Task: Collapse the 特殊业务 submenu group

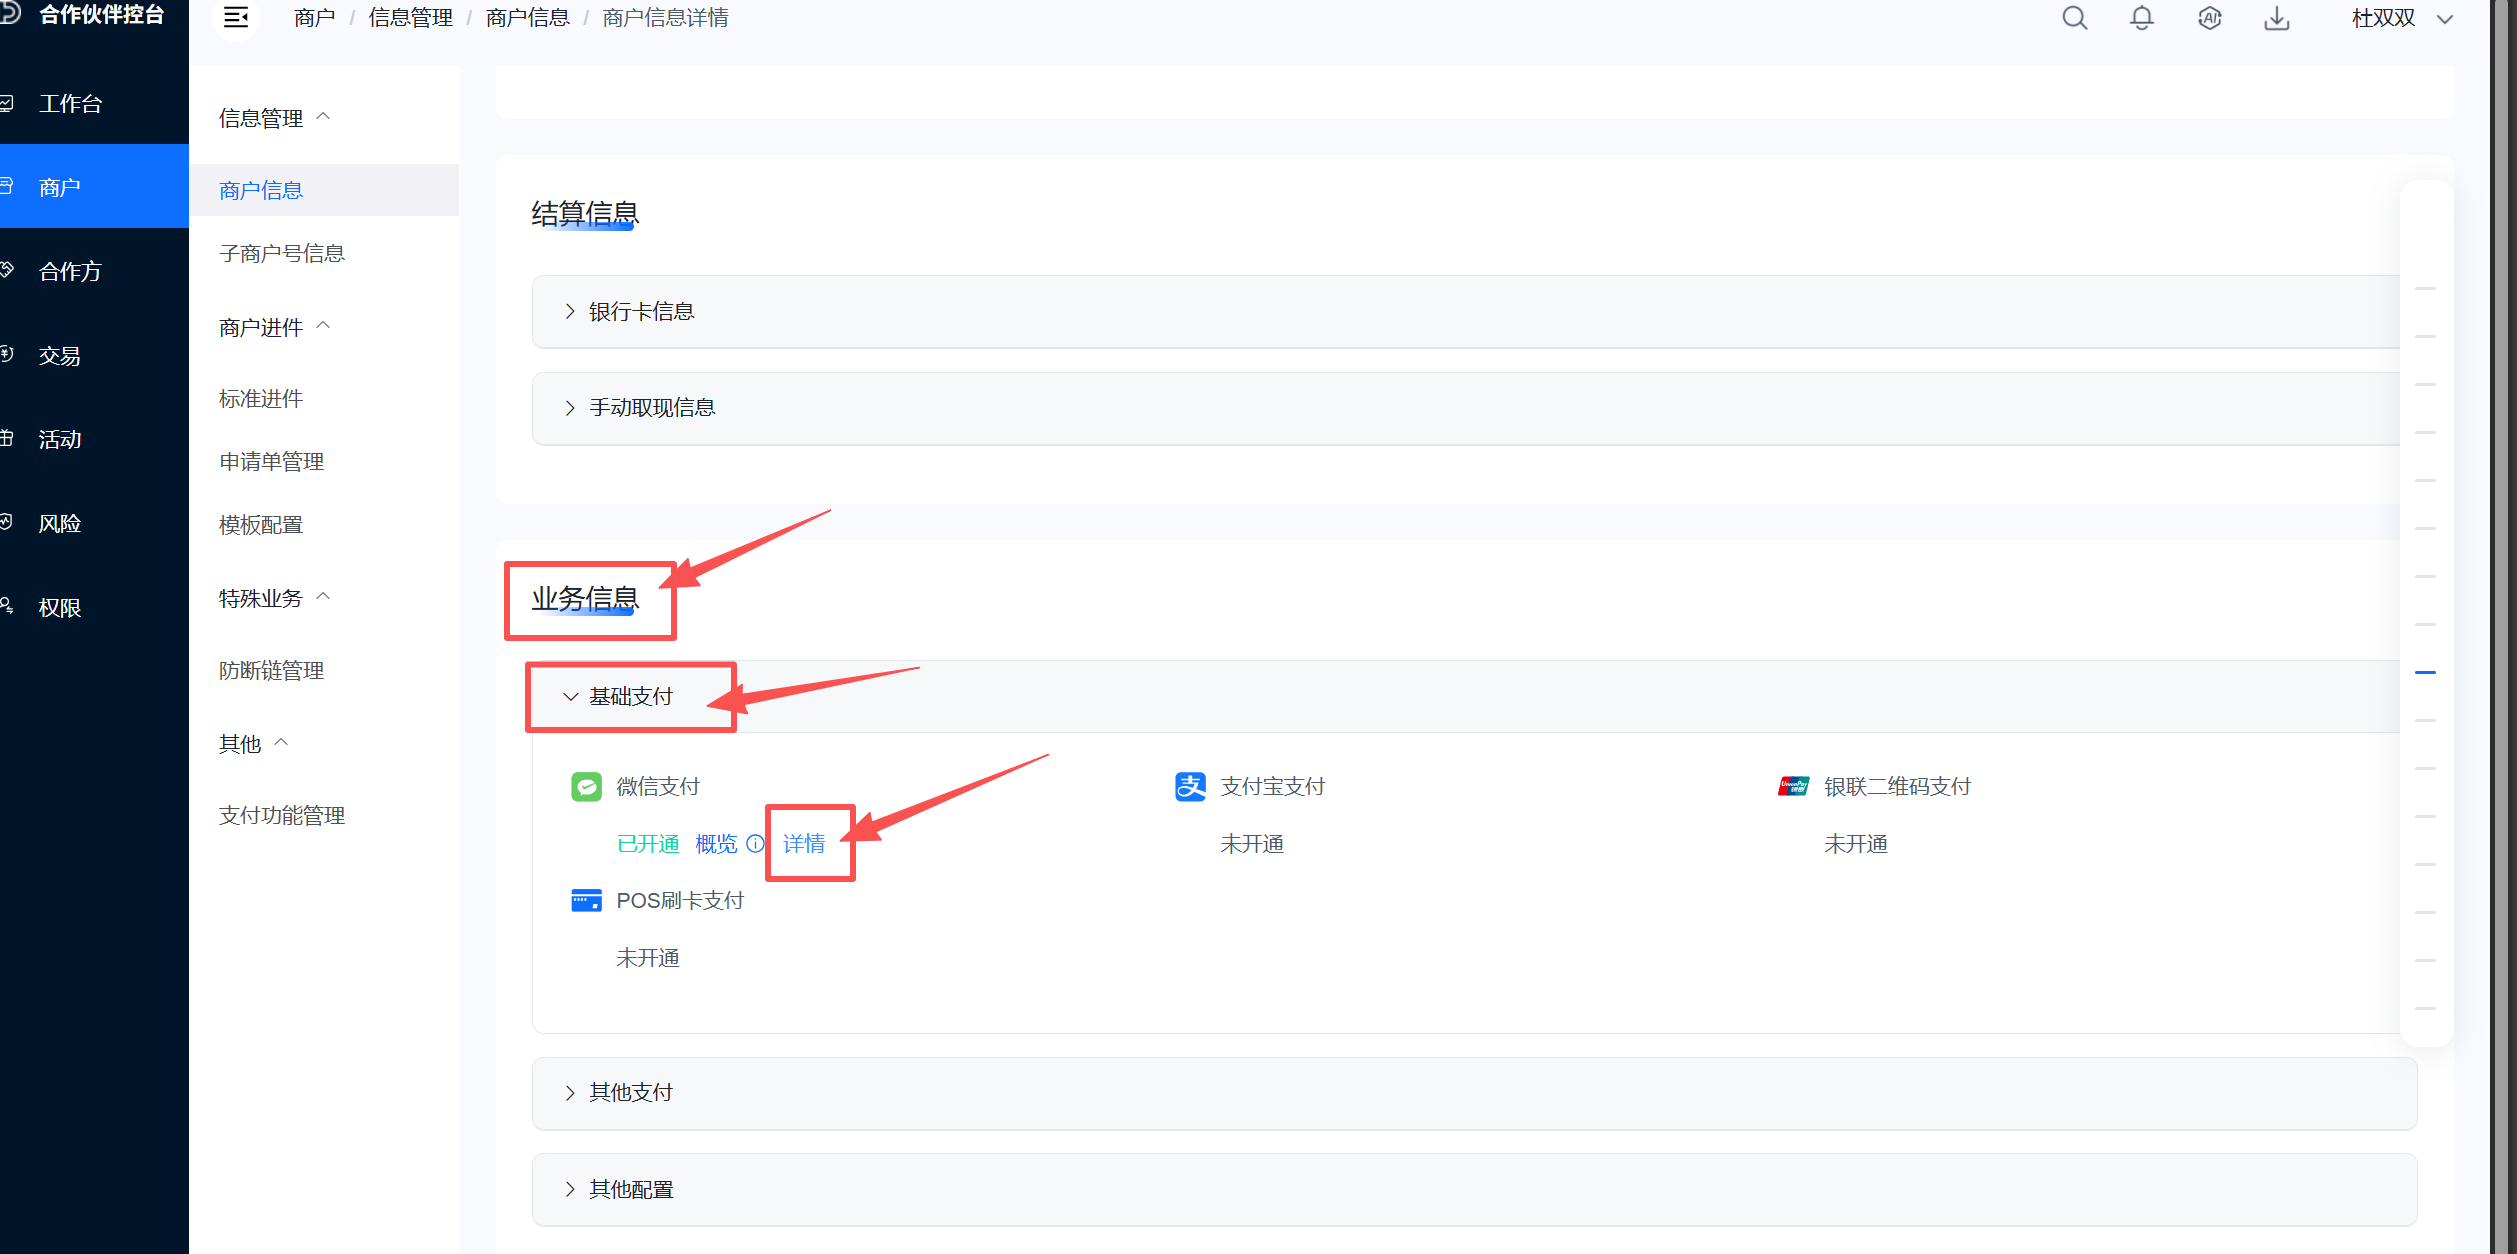Action: tap(275, 598)
